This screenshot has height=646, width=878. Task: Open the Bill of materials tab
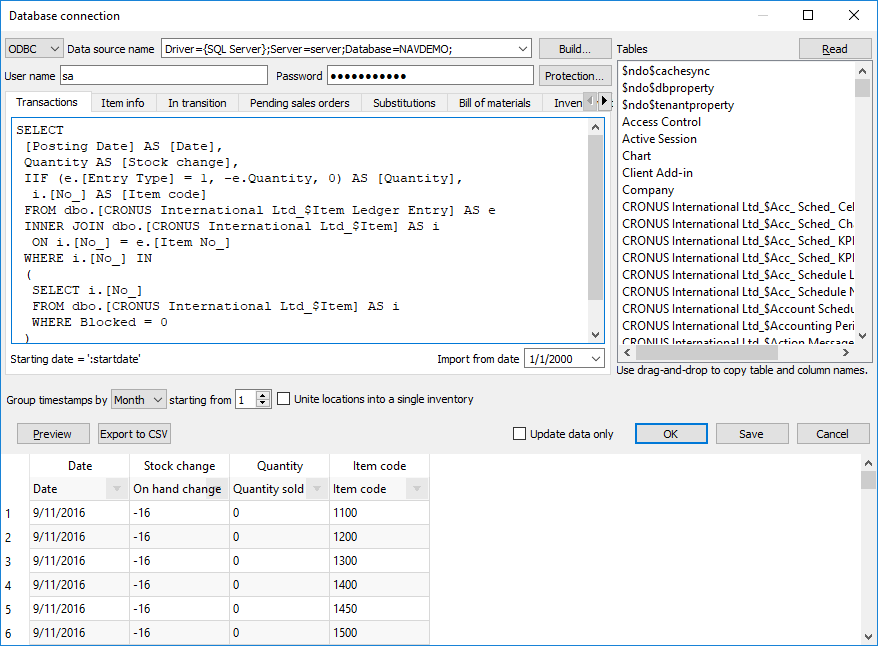coord(494,103)
